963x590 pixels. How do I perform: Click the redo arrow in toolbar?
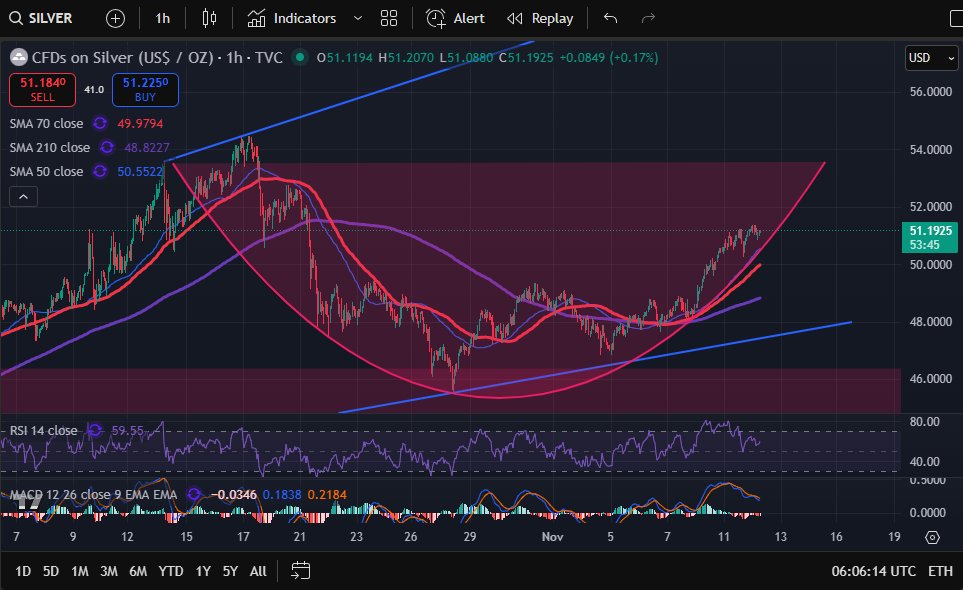[648, 18]
